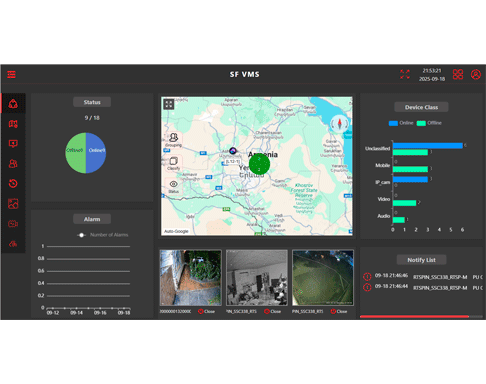Expand the map with its fullscreen icon

(x=169, y=104)
